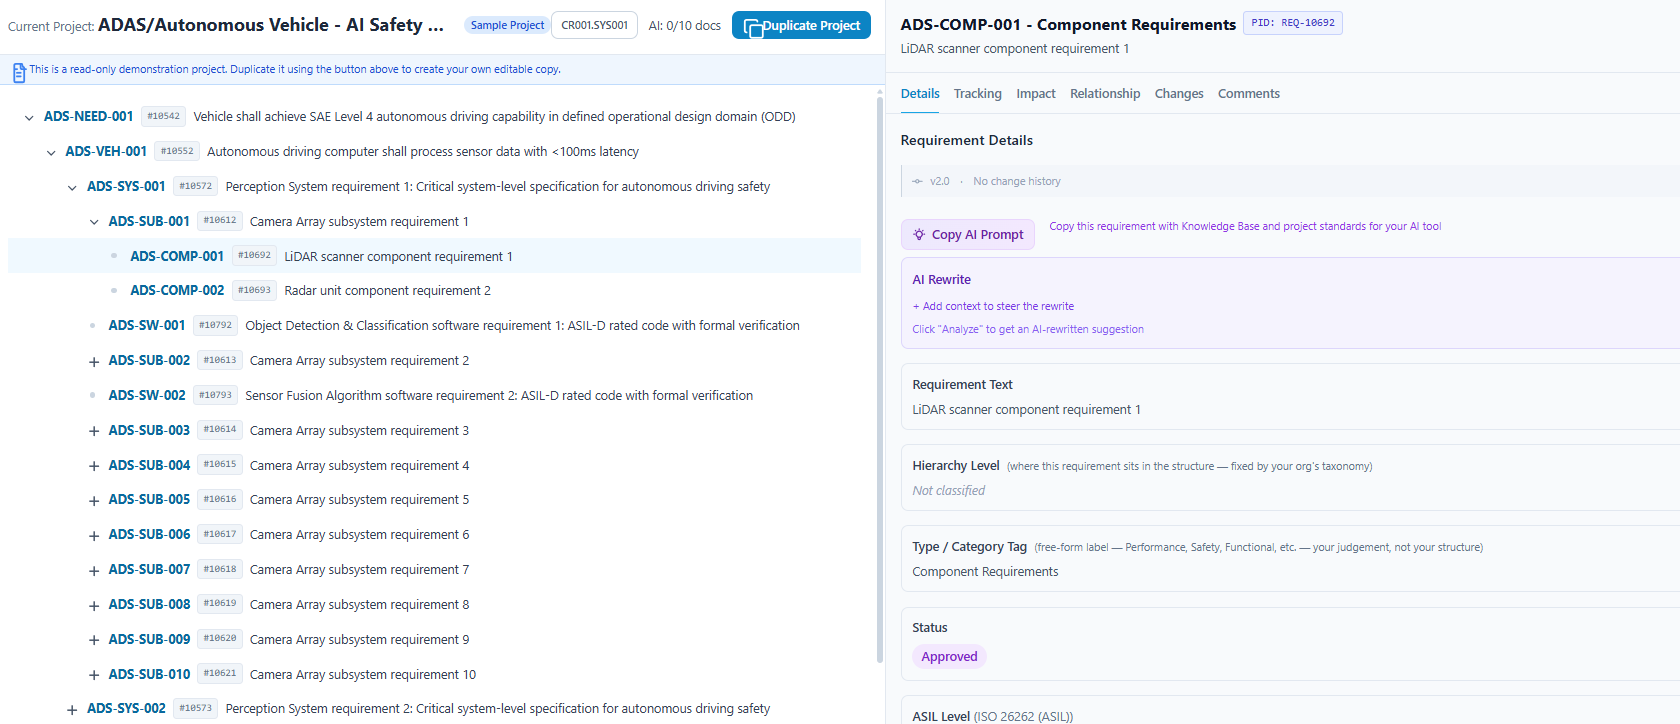This screenshot has width=1680, height=724.
Task: Click the copy icon on Duplicate Project button
Action: tap(753, 27)
